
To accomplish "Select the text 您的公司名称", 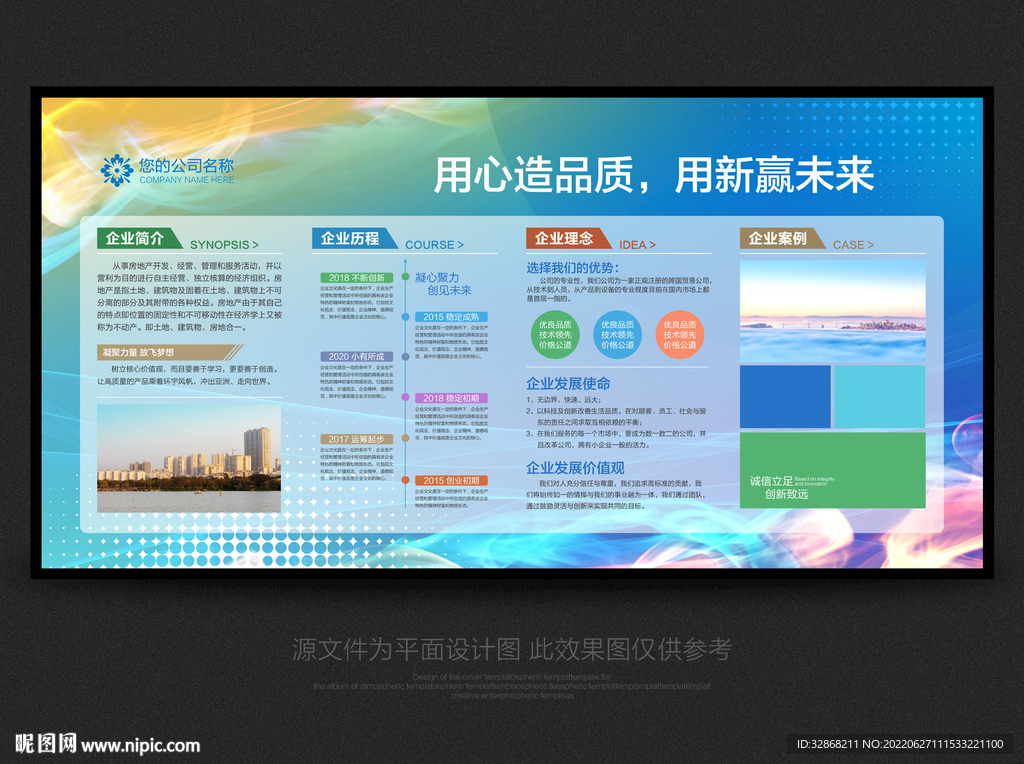I will coord(186,165).
